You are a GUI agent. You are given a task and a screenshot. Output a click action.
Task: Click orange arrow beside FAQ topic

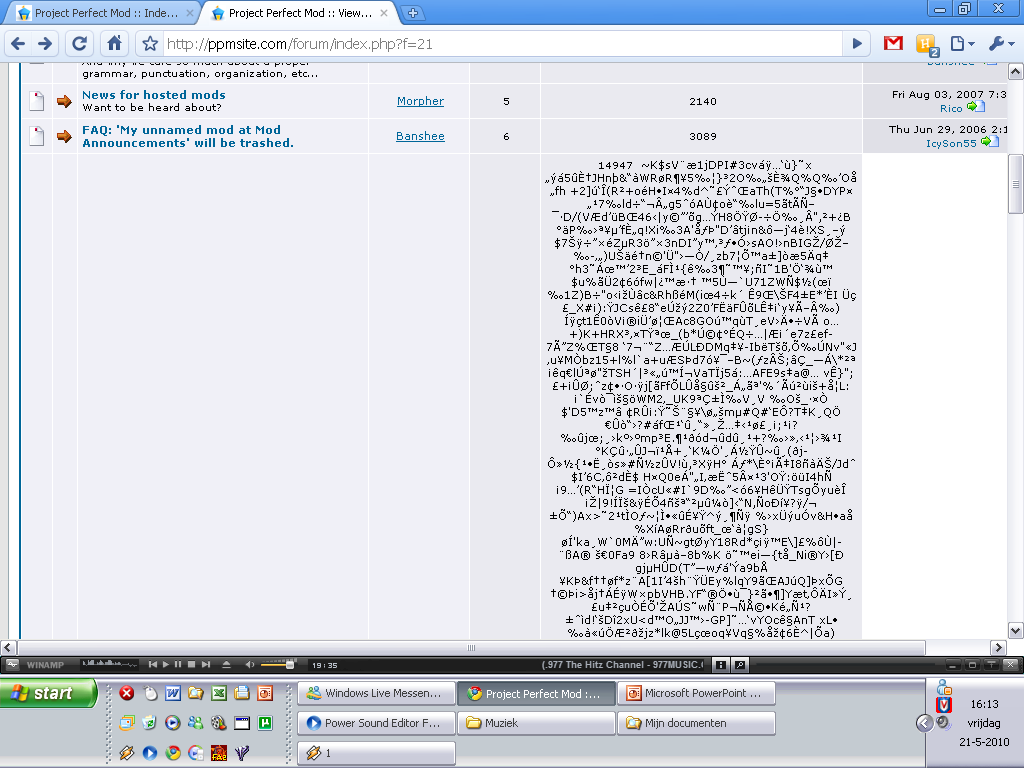point(64,136)
